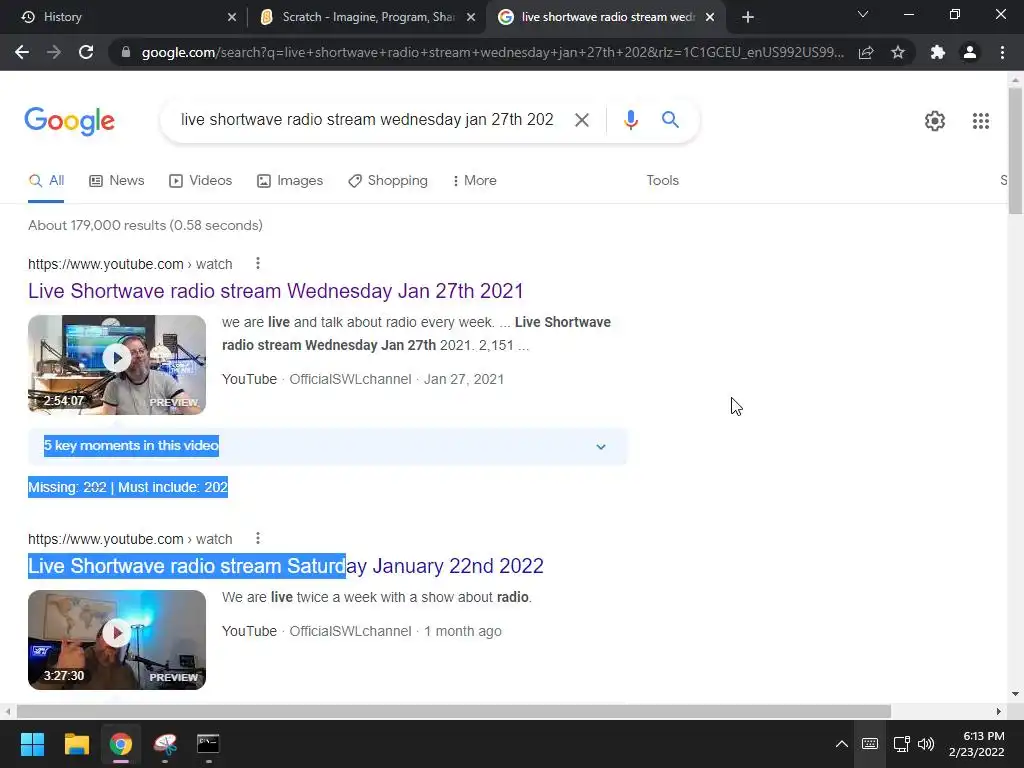1024x768 pixels.
Task: Start voice search with microphone
Action: click(630, 120)
